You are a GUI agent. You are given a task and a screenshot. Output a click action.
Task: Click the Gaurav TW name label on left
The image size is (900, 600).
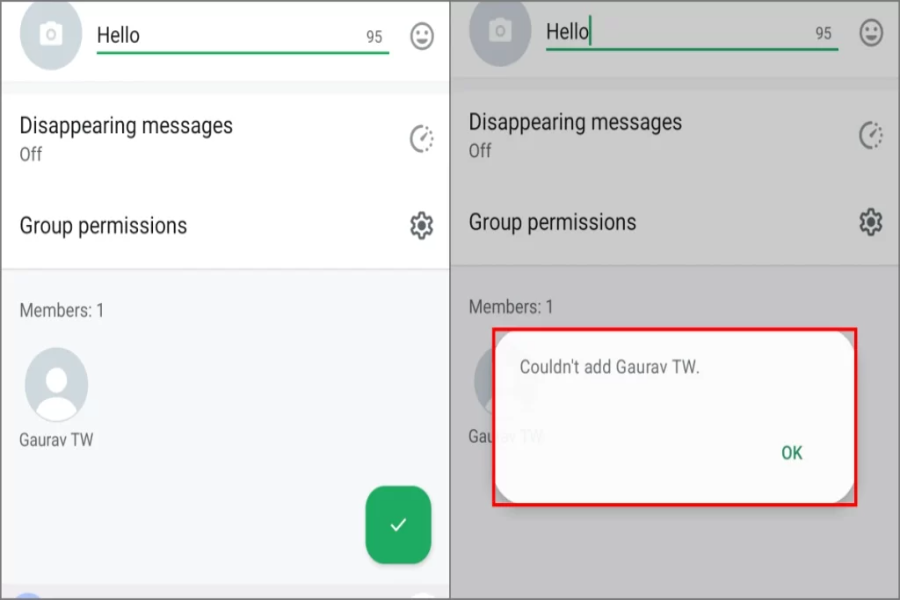pos(56,440)
